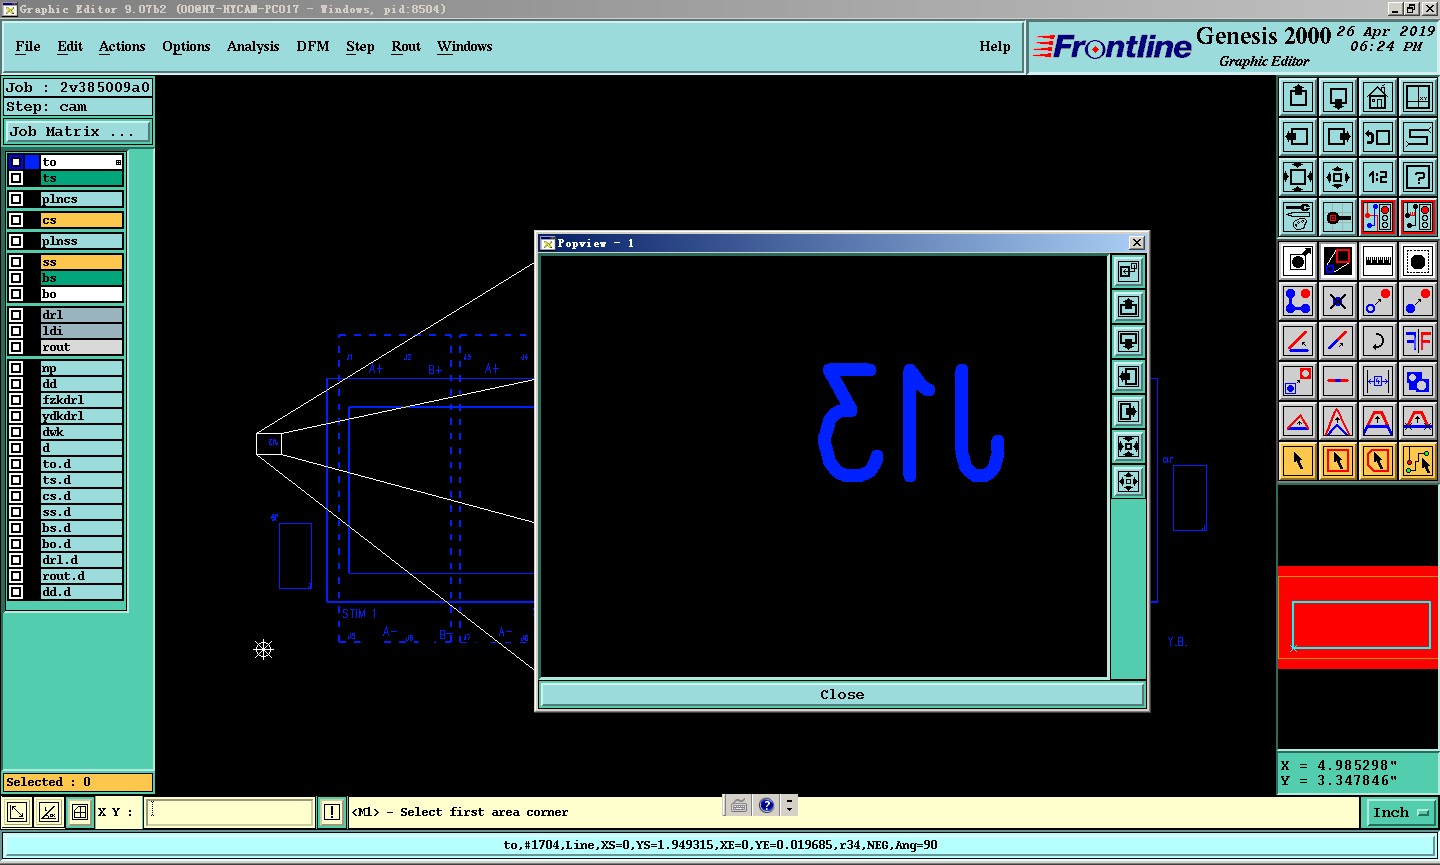
Task: Click the grid icon beside X Y
Action: [x=80, y=812]
